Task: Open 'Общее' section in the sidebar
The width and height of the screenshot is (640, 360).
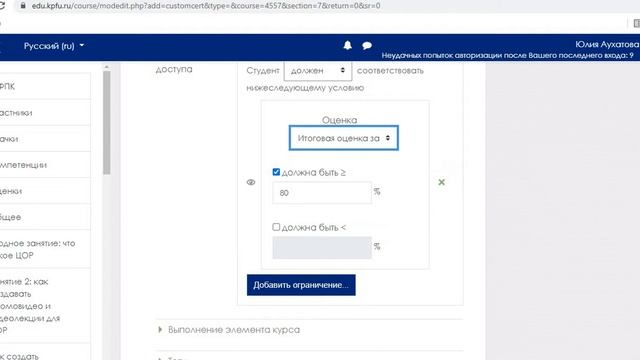Action: [x=45, y=217]
